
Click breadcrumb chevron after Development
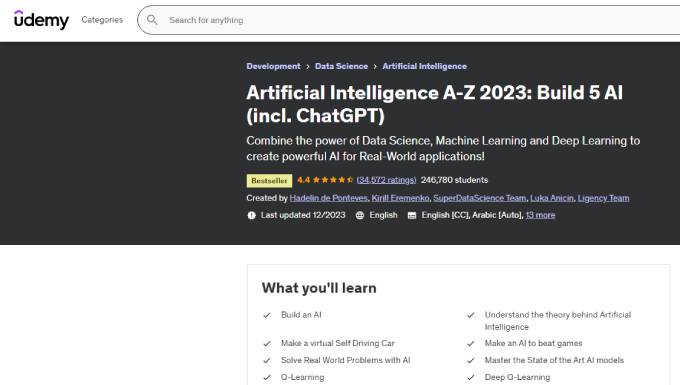[307, 67]
